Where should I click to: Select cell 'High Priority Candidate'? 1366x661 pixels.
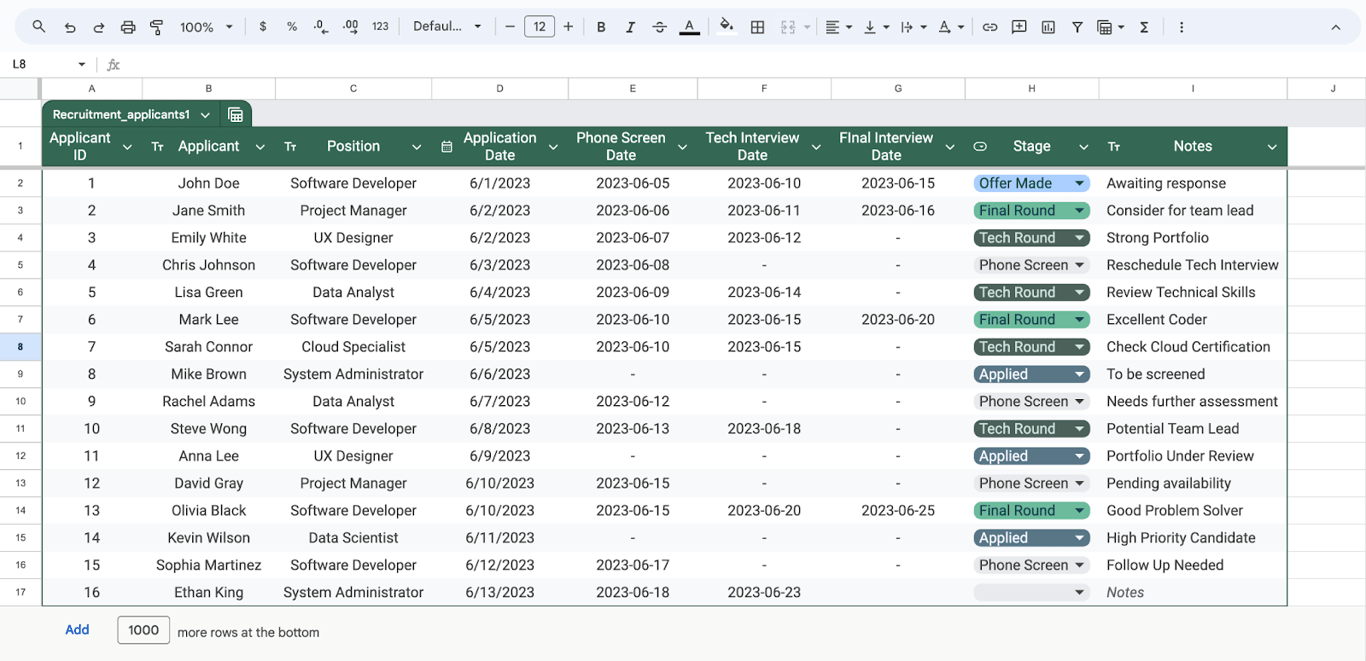1192,538
